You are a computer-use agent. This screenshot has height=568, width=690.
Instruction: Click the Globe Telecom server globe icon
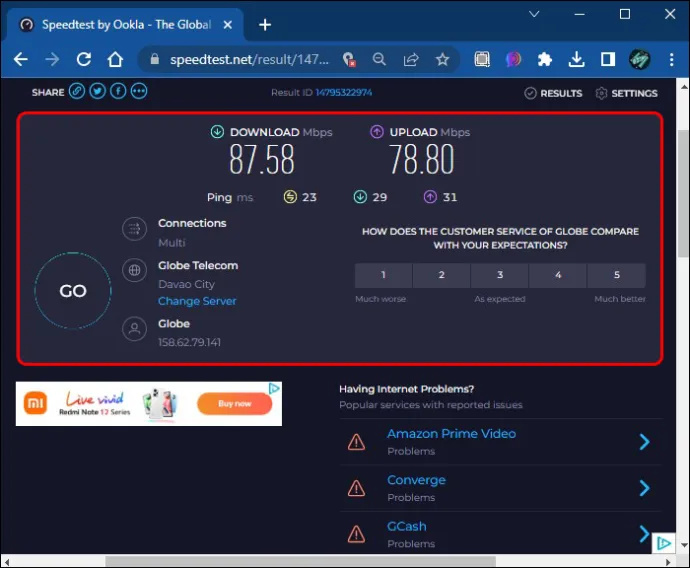(134, 270)
